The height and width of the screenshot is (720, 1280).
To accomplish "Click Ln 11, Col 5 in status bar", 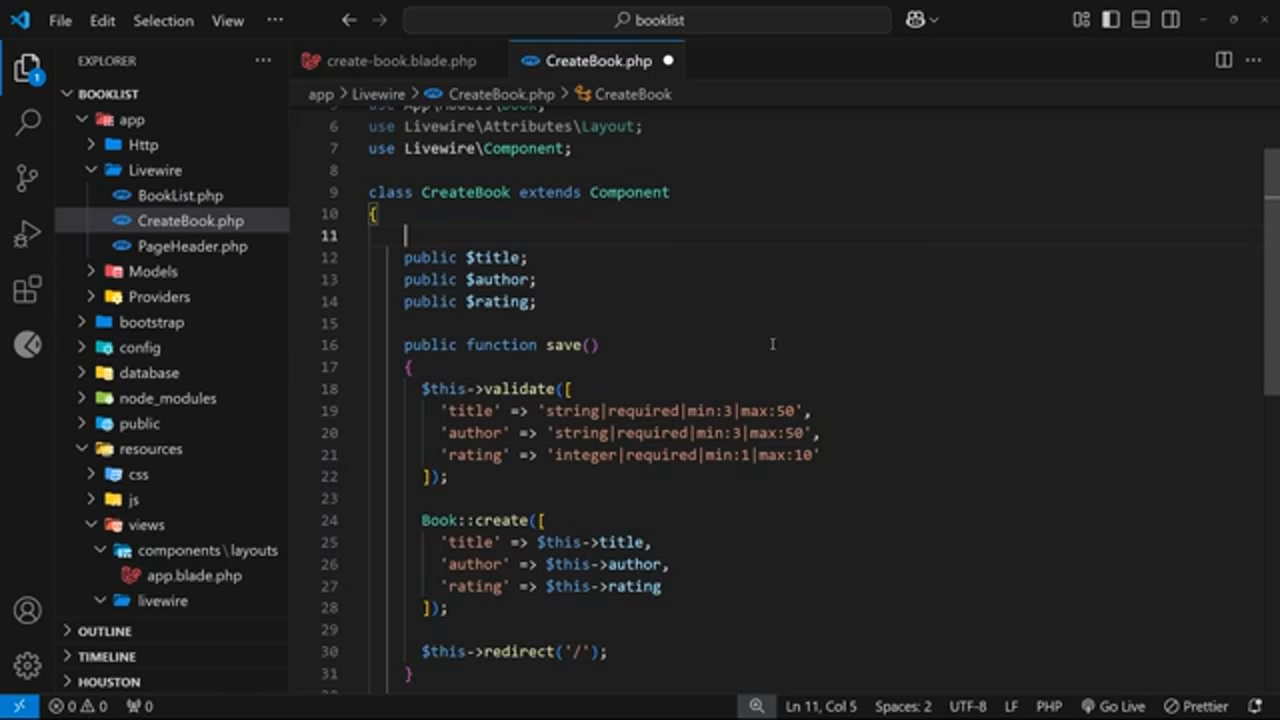I will [x=821, y=706].
